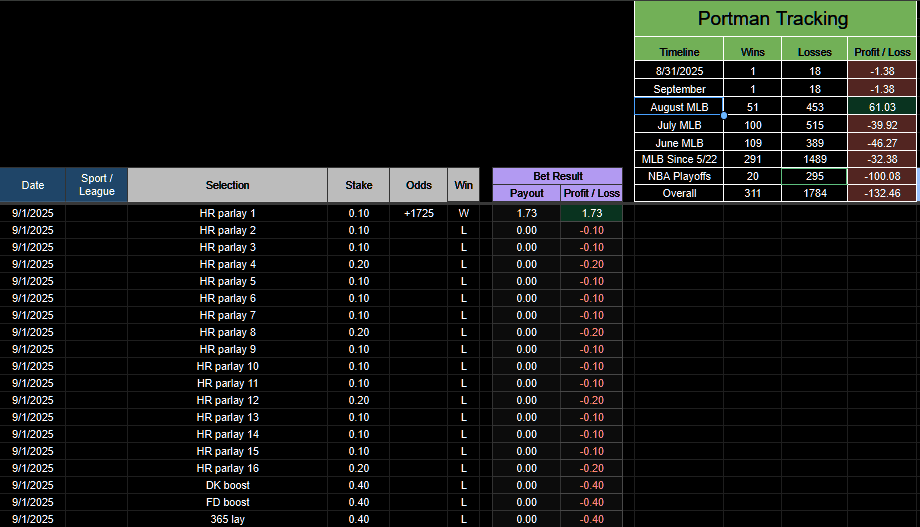Select the HR parlay 12 selection cell
The width and height of the screenshot is (920, 527).
coord(228,400)
